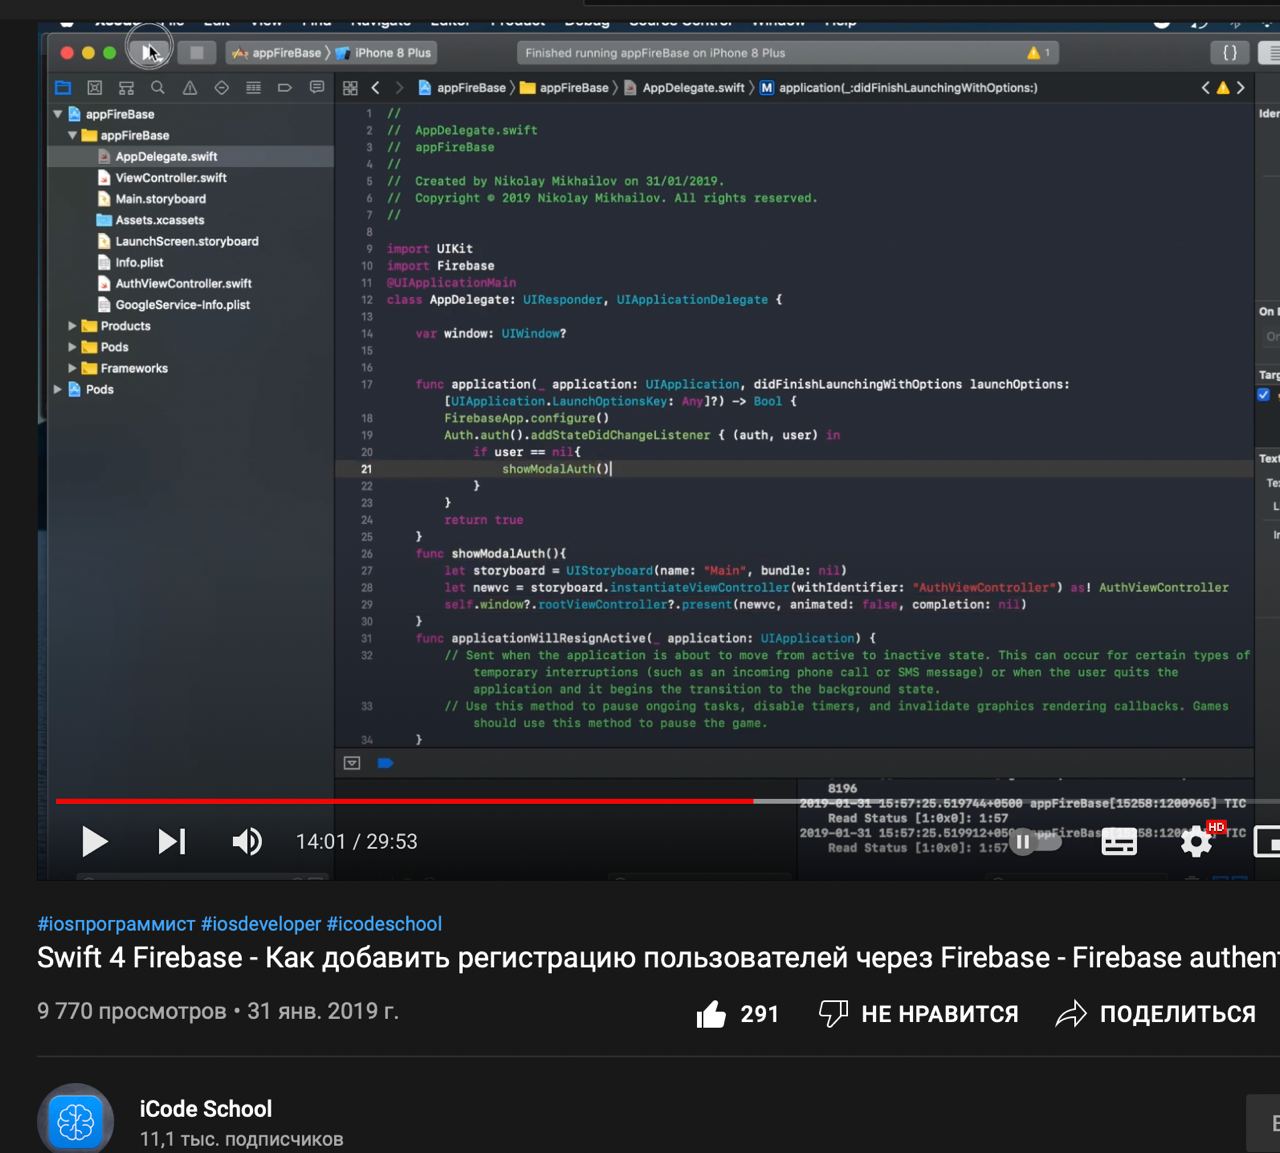Expand the Products folder
The image size is (1280, 1153).
[72, 326]
